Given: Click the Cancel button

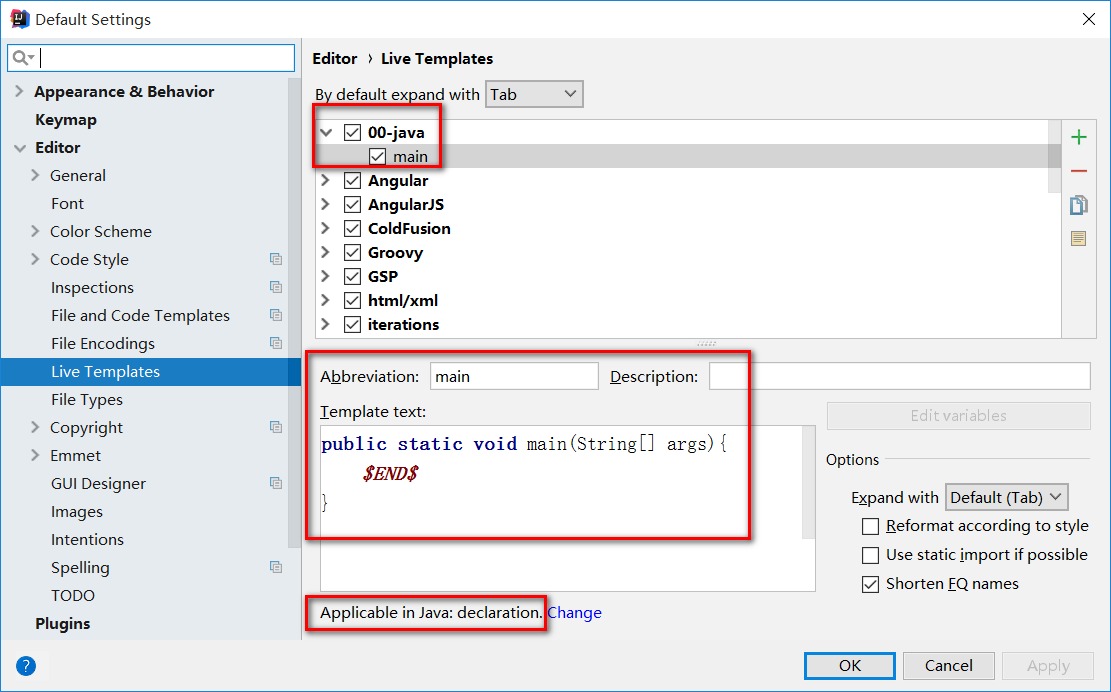Looking at the screenshot, I should point(948,666).
